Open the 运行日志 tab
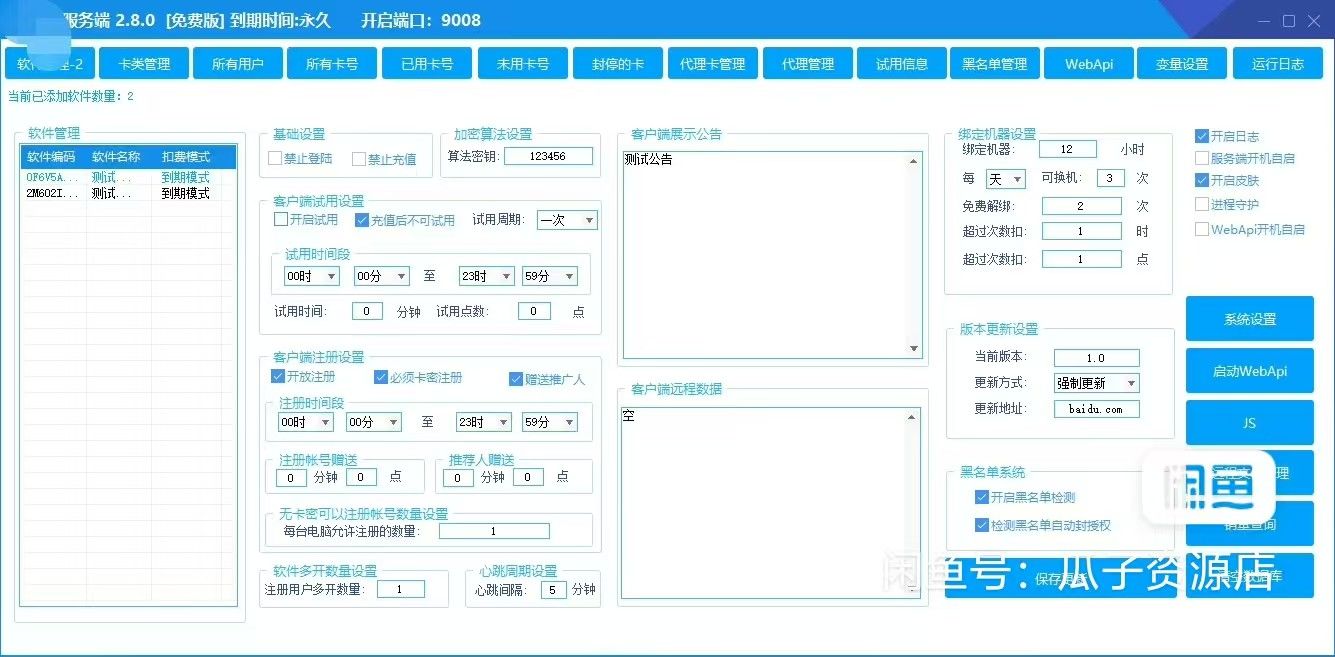This screenshot has width=1335, height=657. point(1277,62)
